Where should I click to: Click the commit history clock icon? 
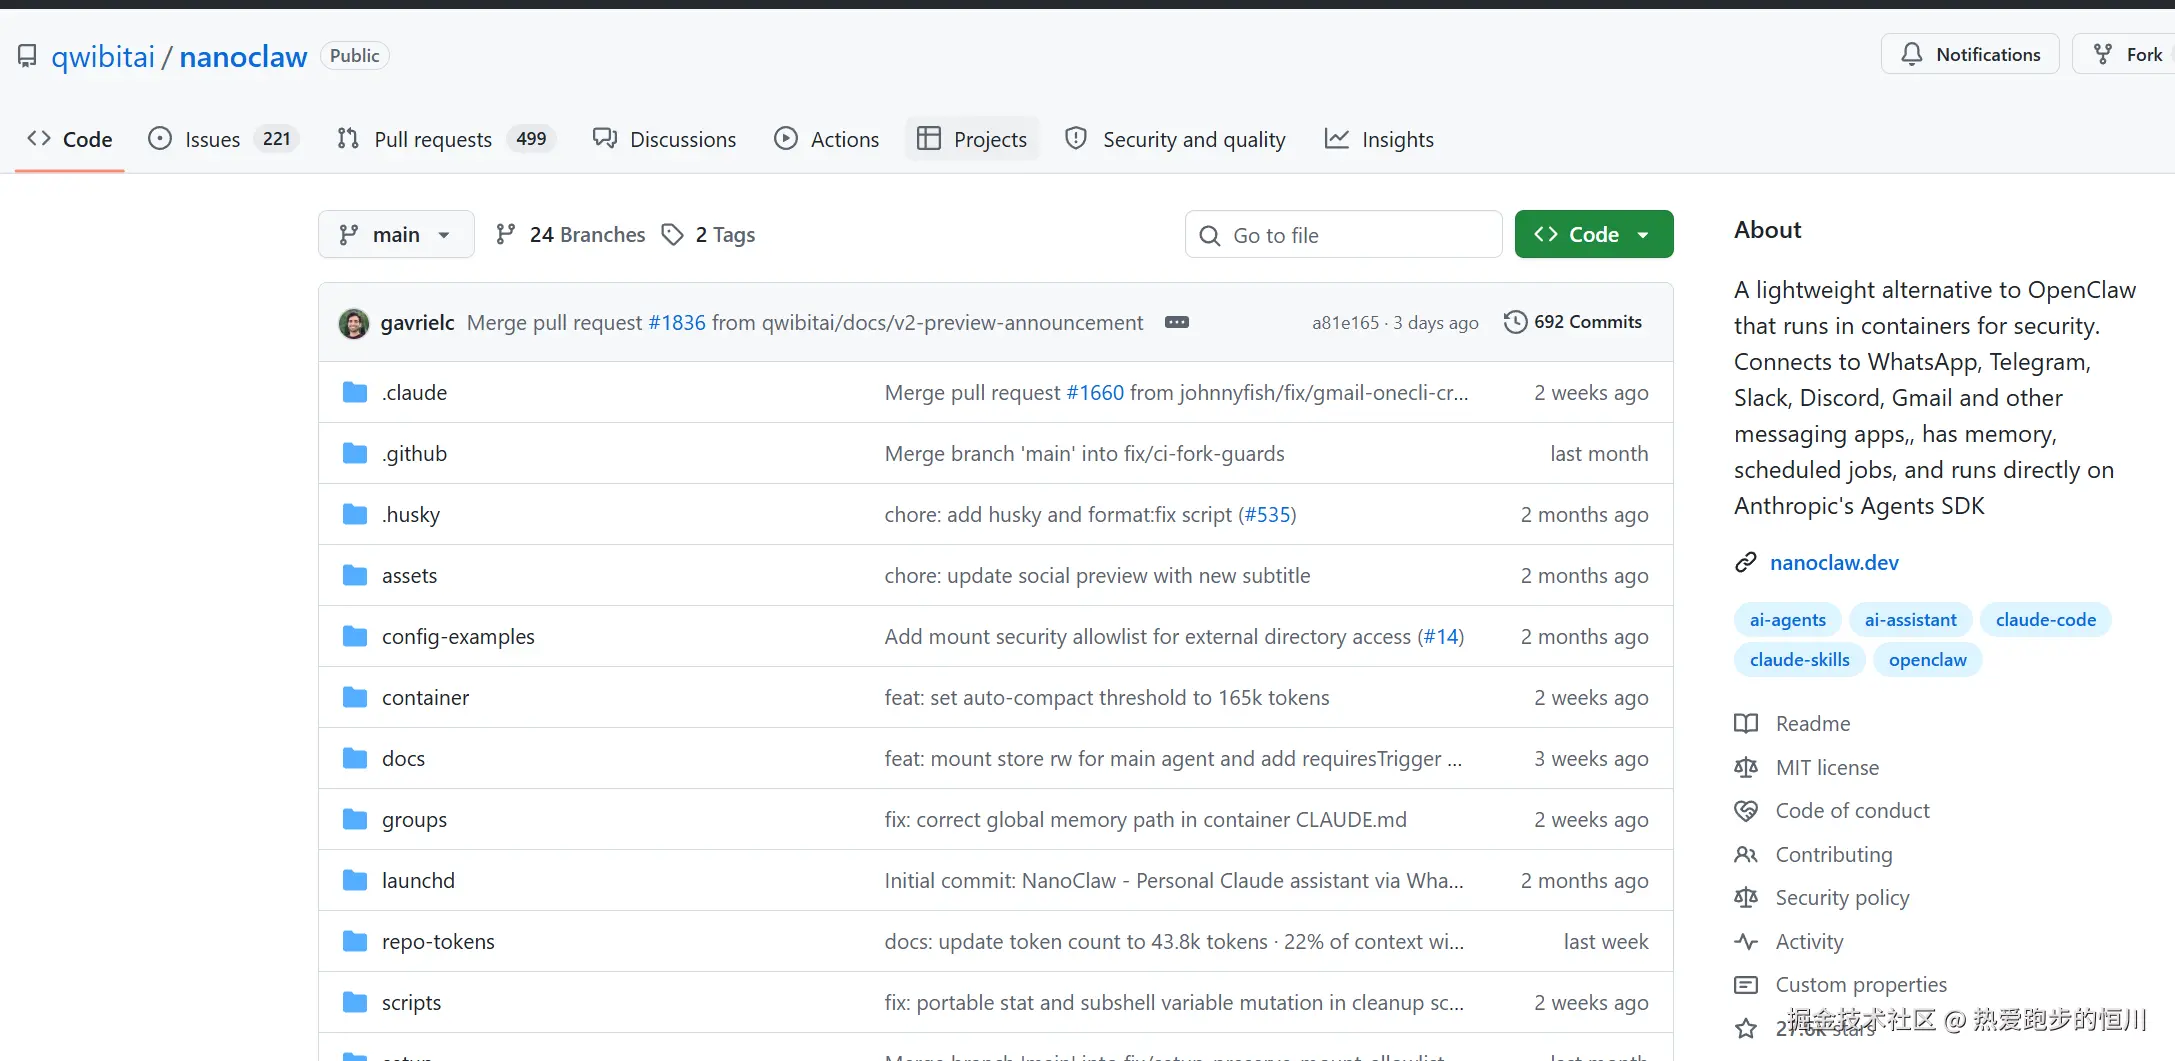coord(1515,322)
